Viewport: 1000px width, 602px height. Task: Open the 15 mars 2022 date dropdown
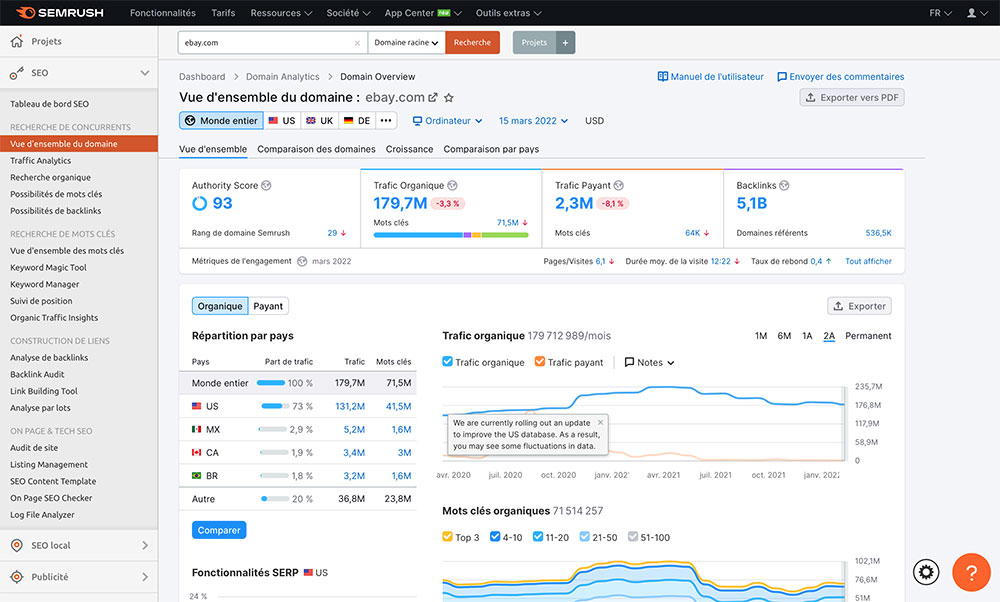click(x=533, y=121)
